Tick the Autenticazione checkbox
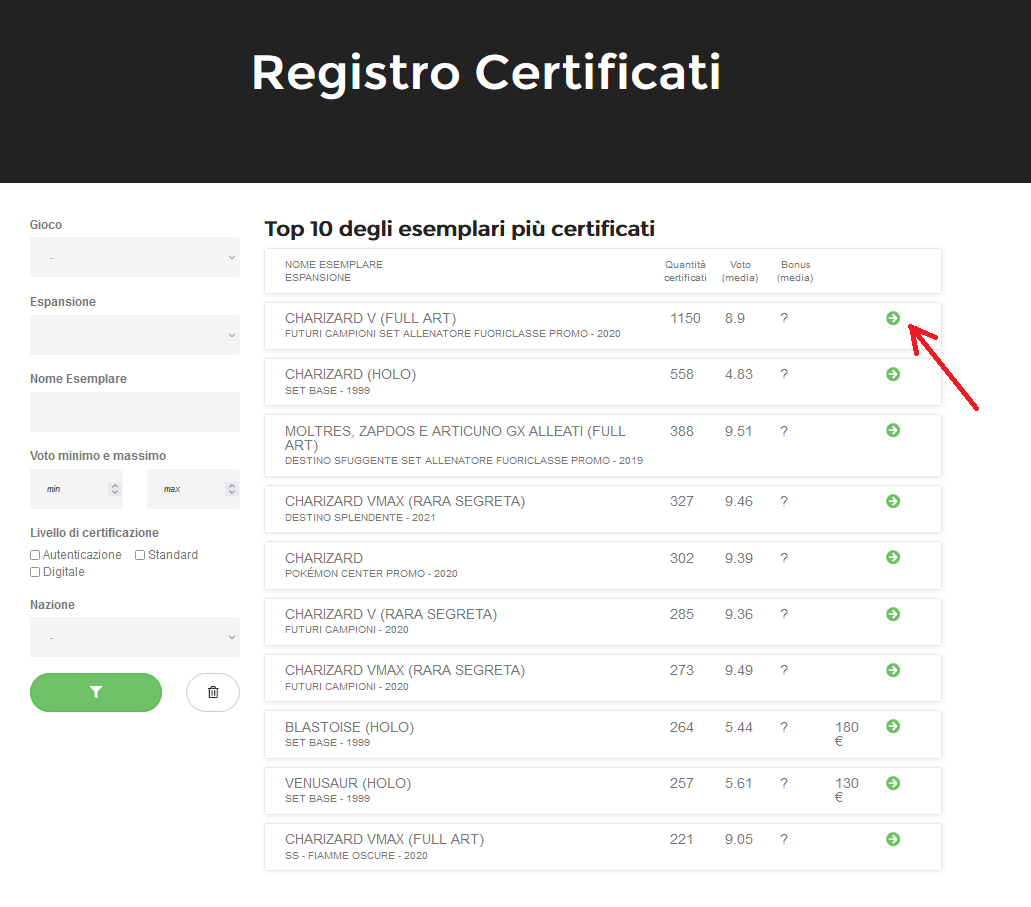The width and height of the screenshot is (1031, 907). (35, 555)
